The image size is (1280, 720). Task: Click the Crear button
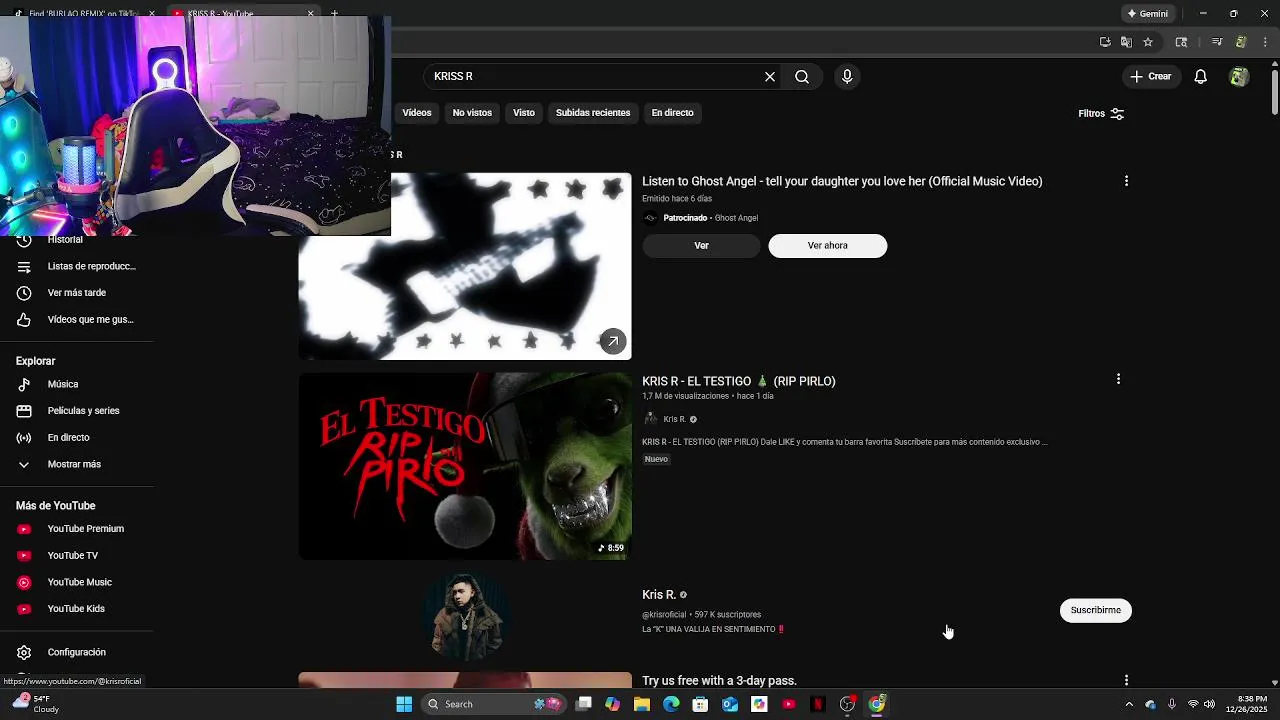click(1151, 76)
